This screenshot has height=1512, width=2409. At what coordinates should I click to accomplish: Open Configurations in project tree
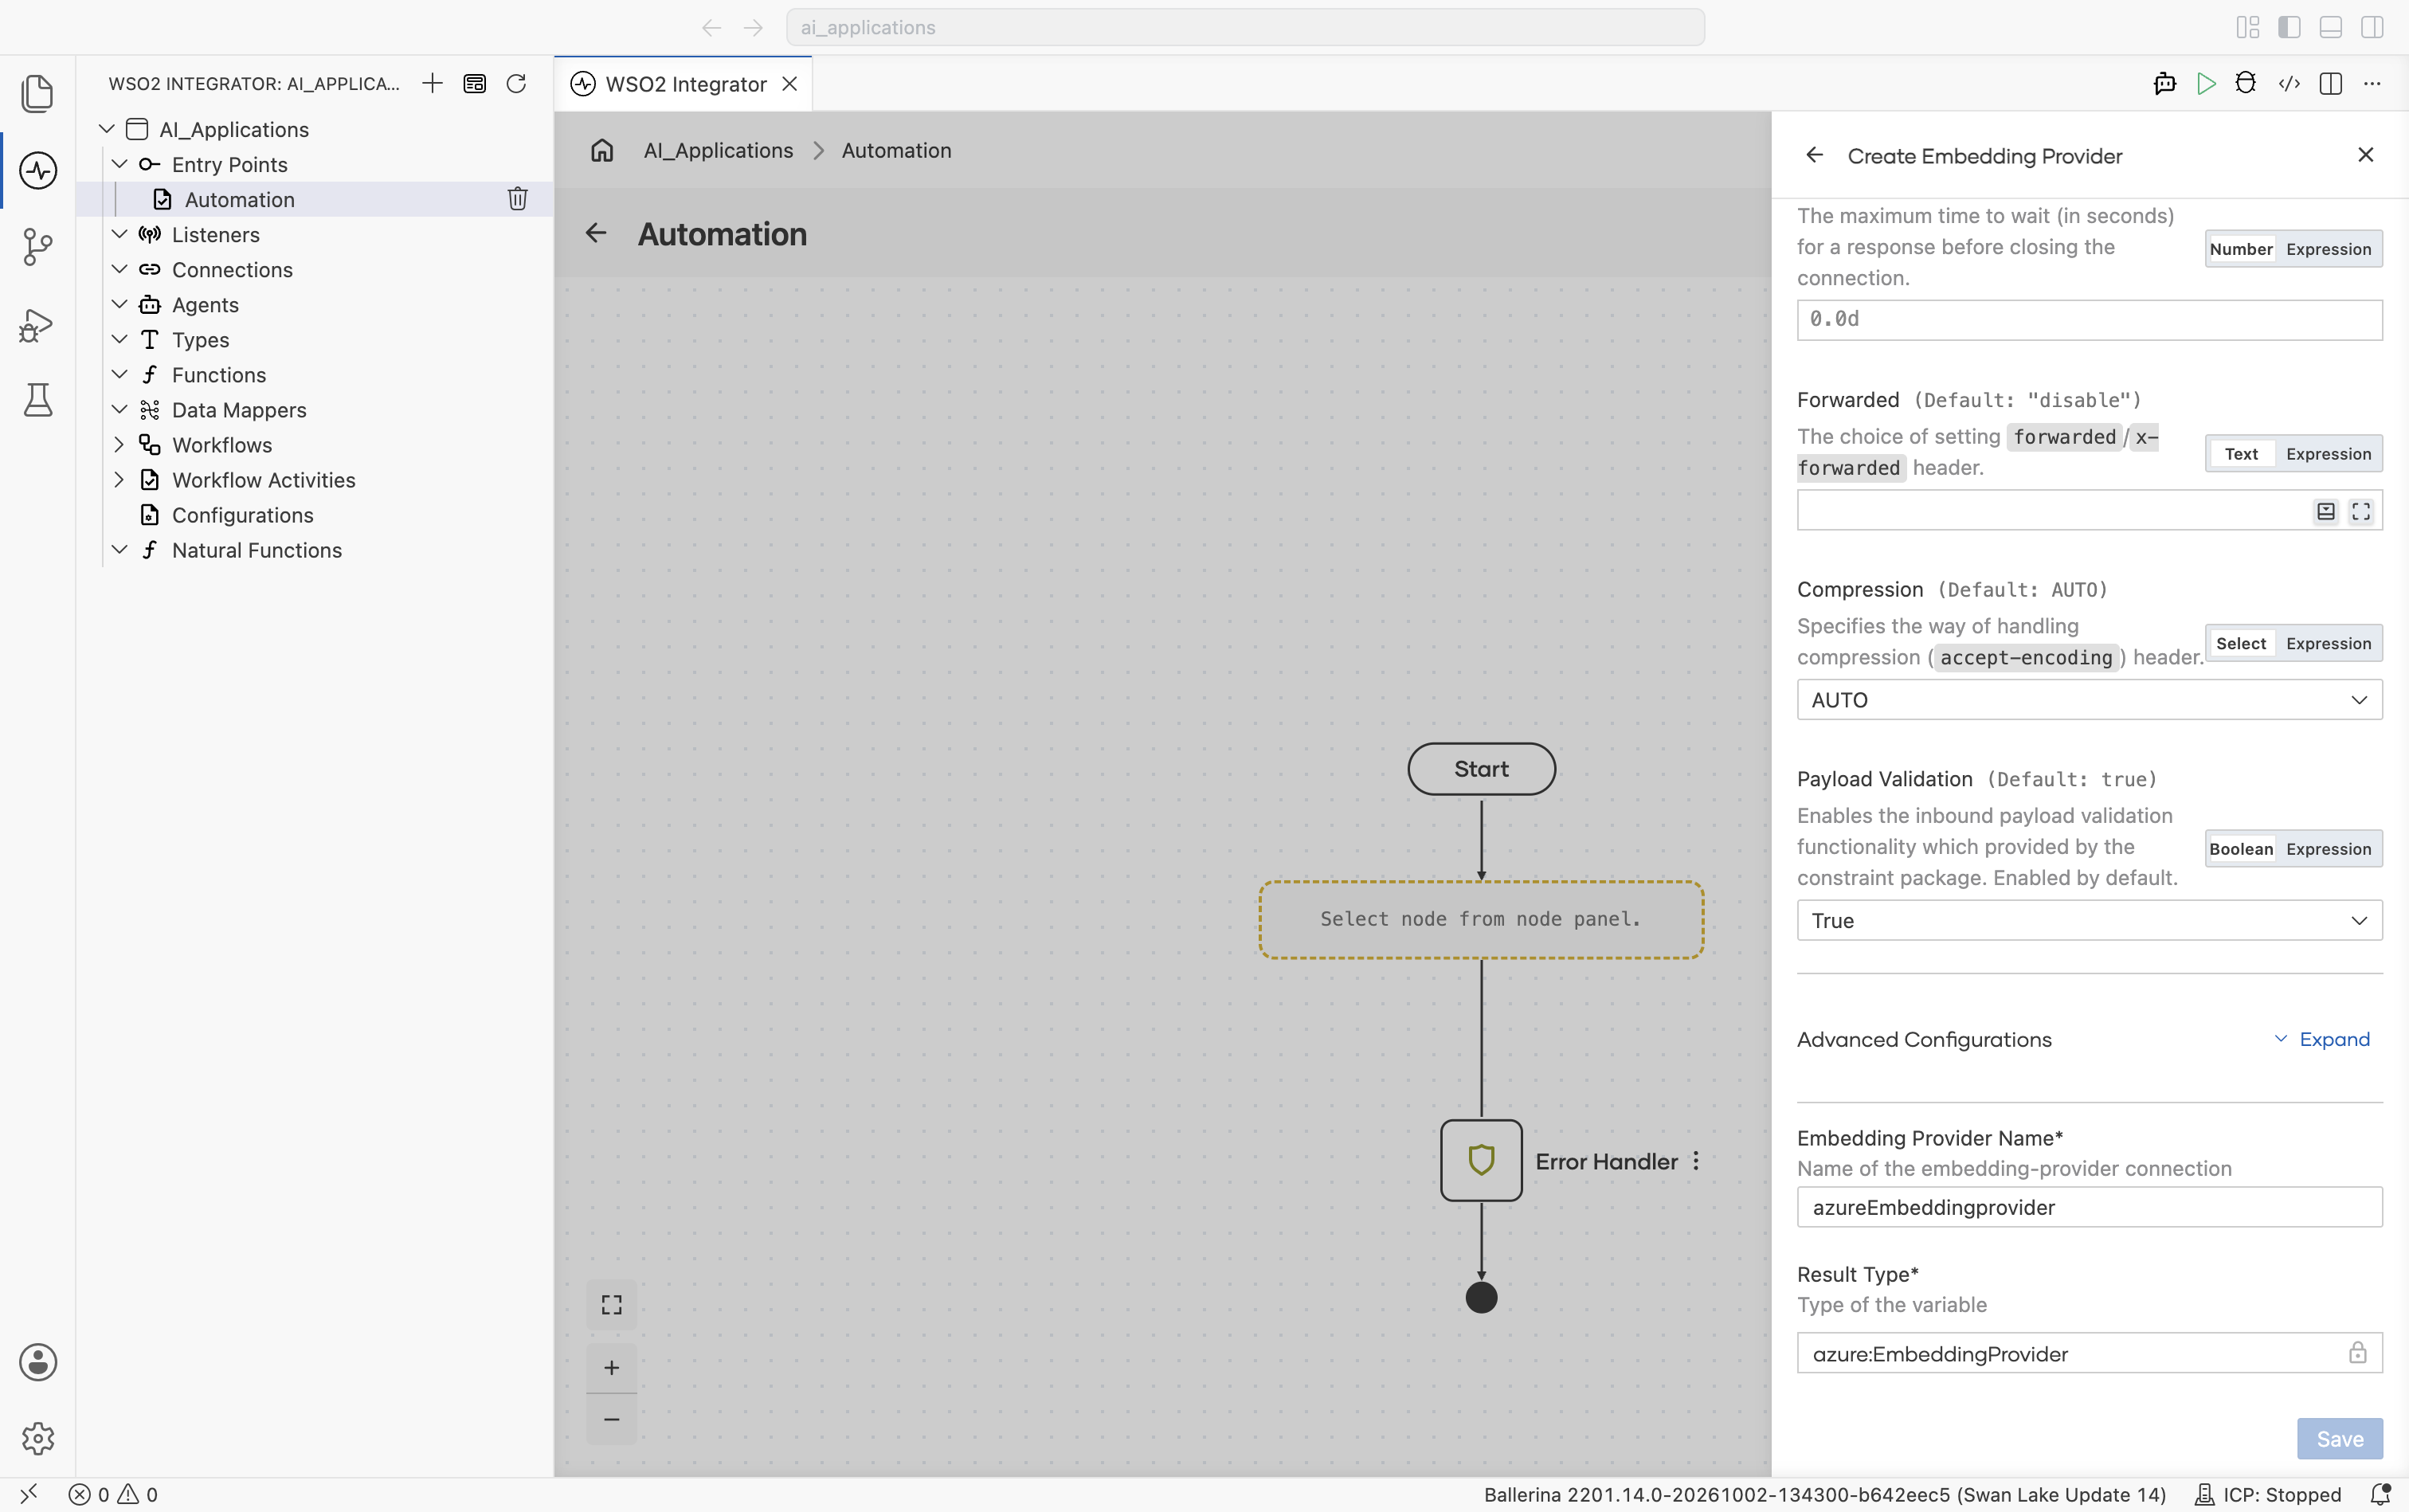[242, 515]
